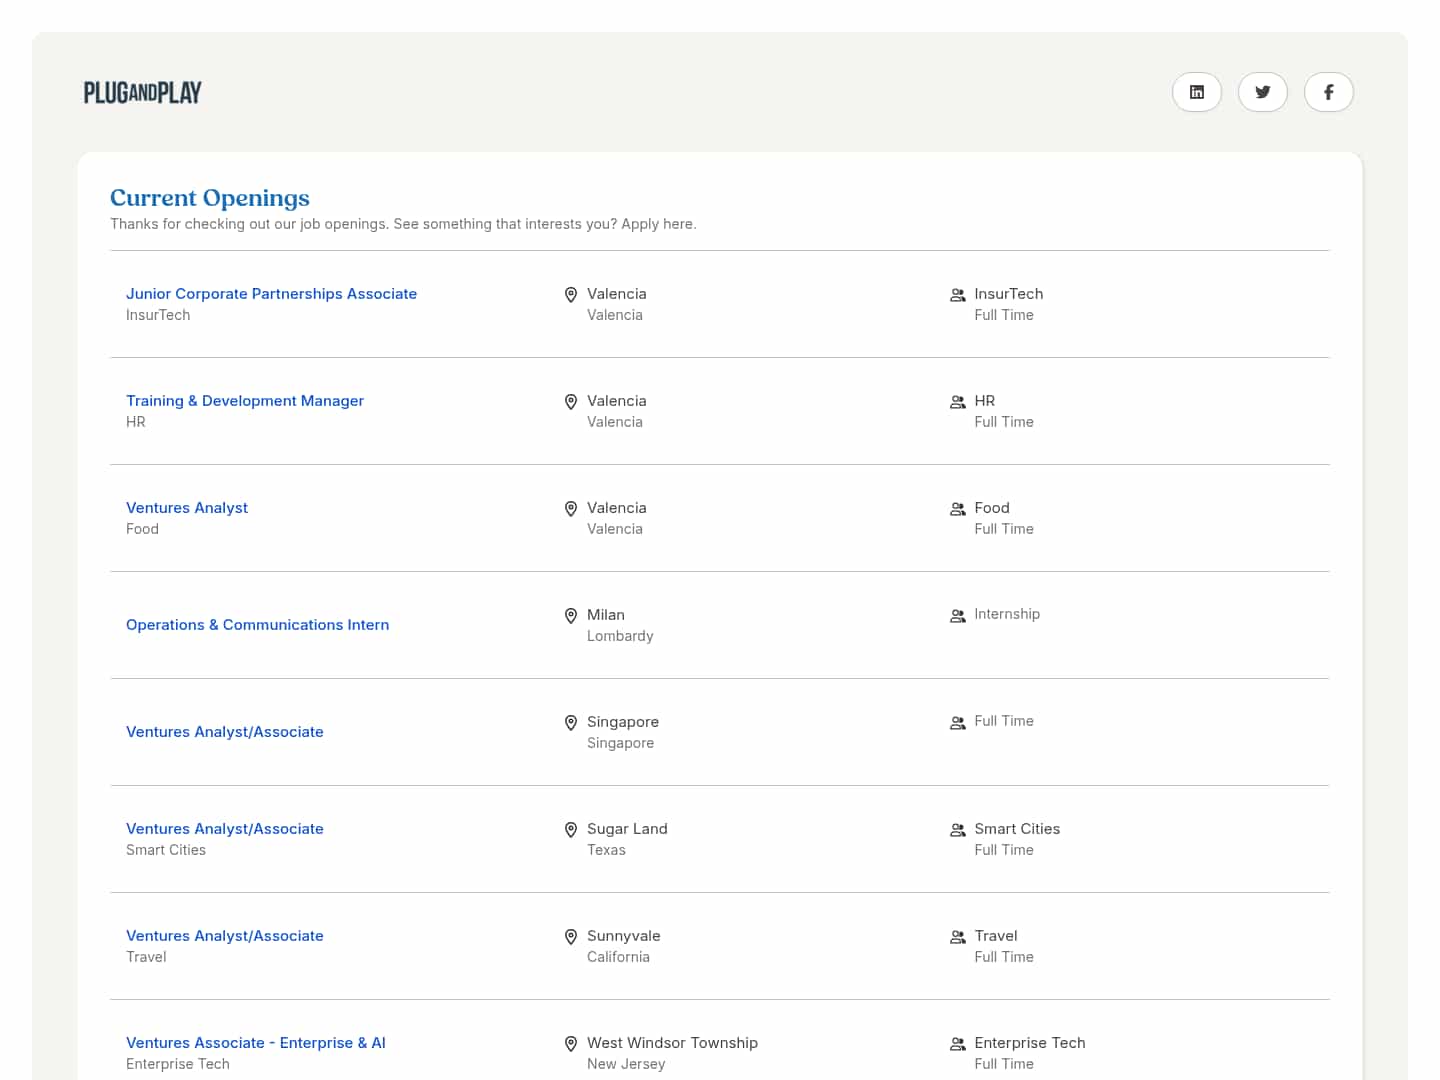The width and height of the screenshot is (1440, 1080).
Task: Click location pin icon next to Milan
Action: click(571, 616)
